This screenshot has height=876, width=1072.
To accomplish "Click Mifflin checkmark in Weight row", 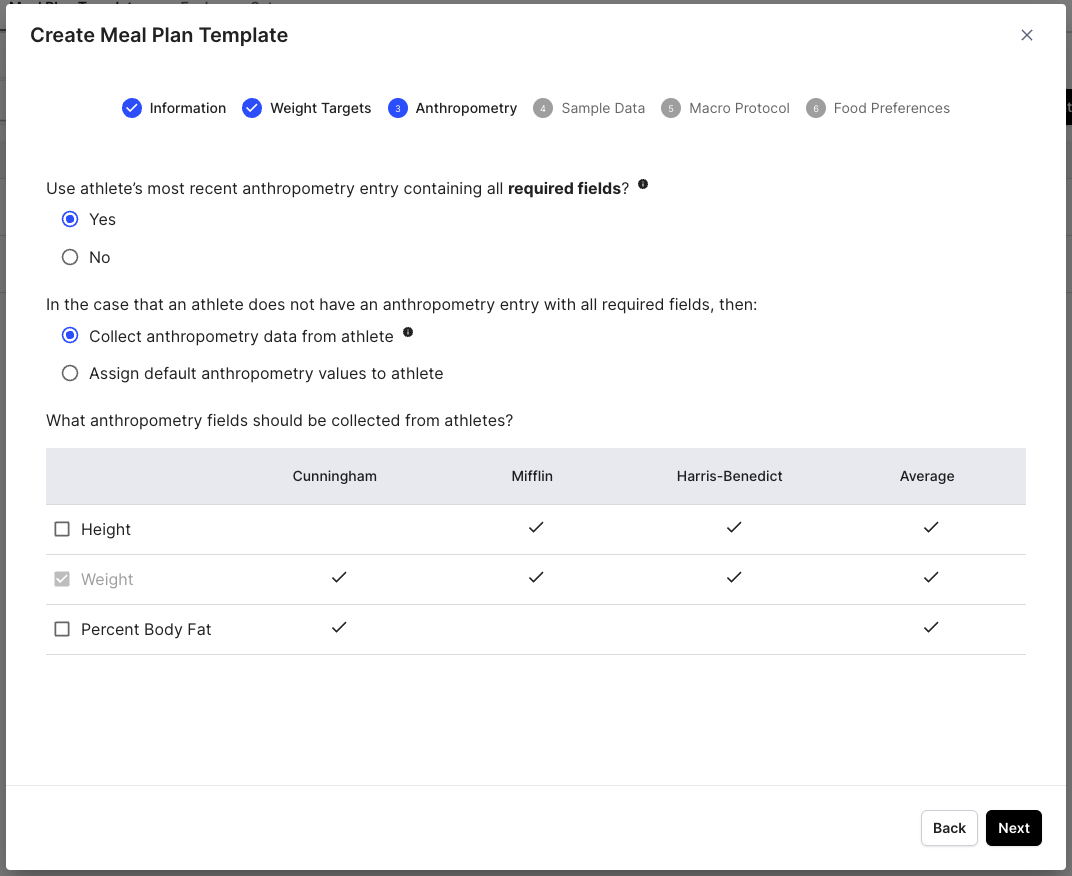I will click(536, 577).
